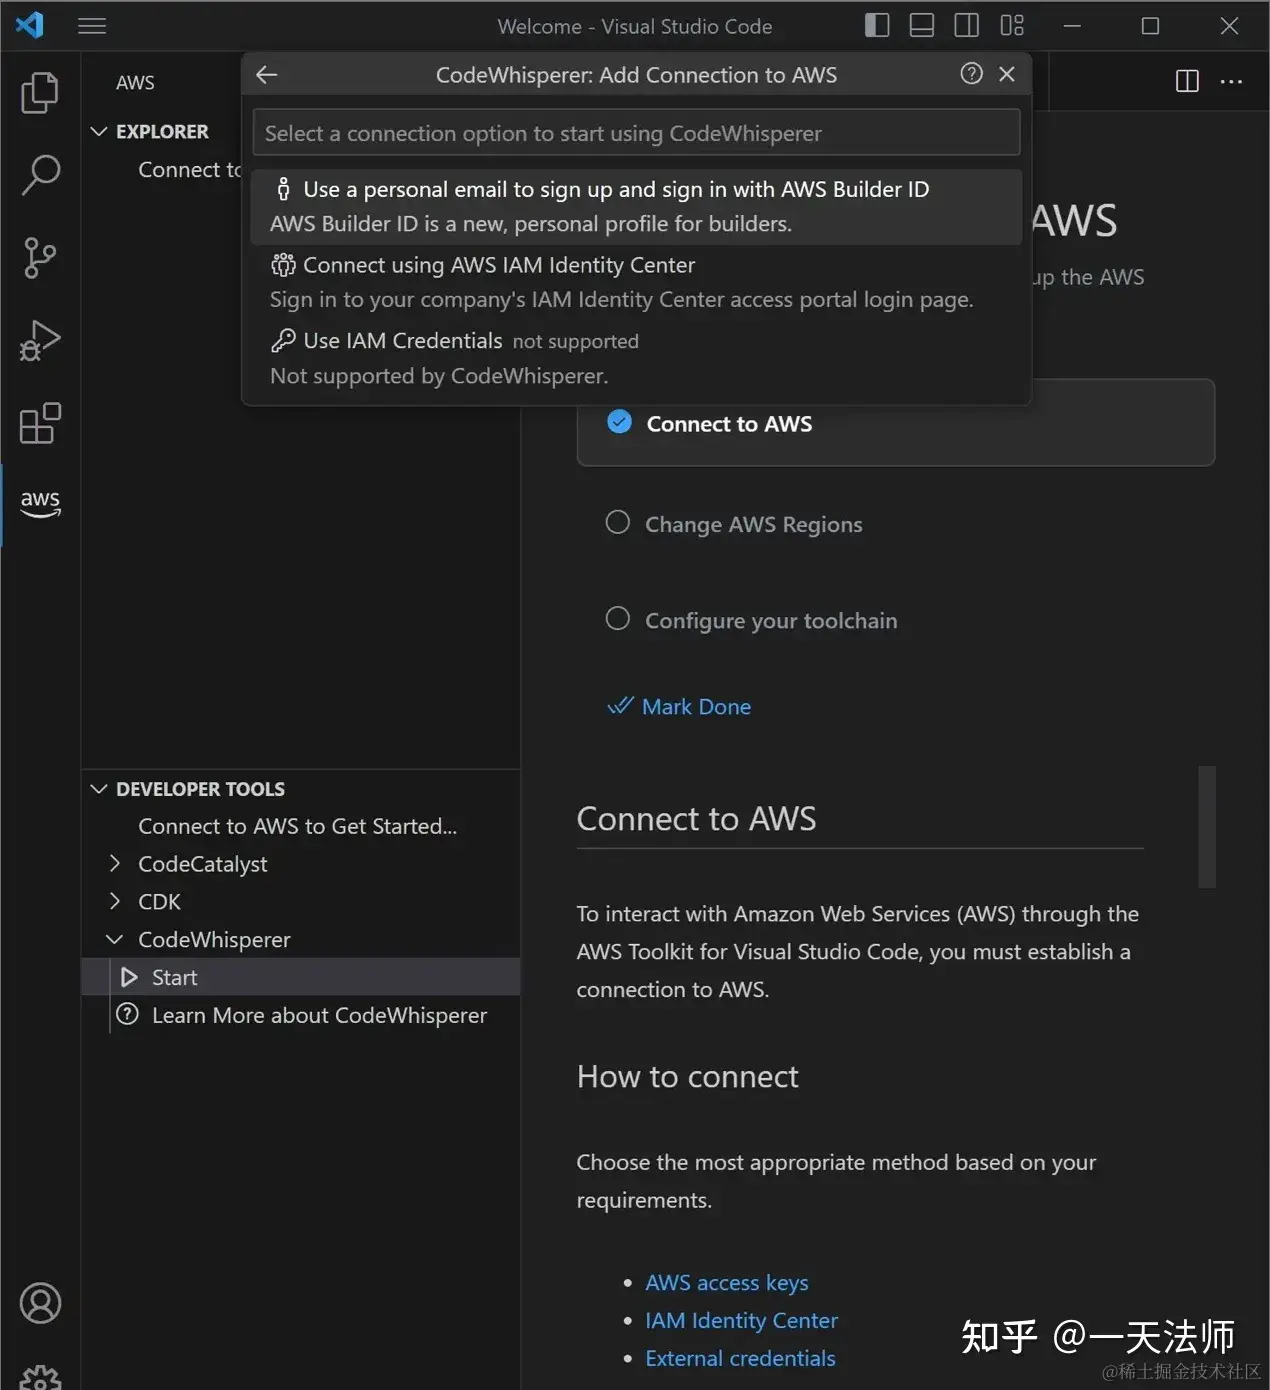Click the walkthrough vertical scrollbar

(x=1207, y=827)
